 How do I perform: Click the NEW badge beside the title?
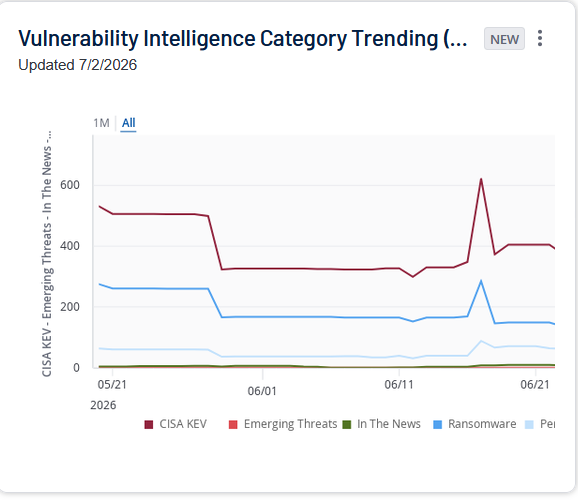[x=504, y=39]
